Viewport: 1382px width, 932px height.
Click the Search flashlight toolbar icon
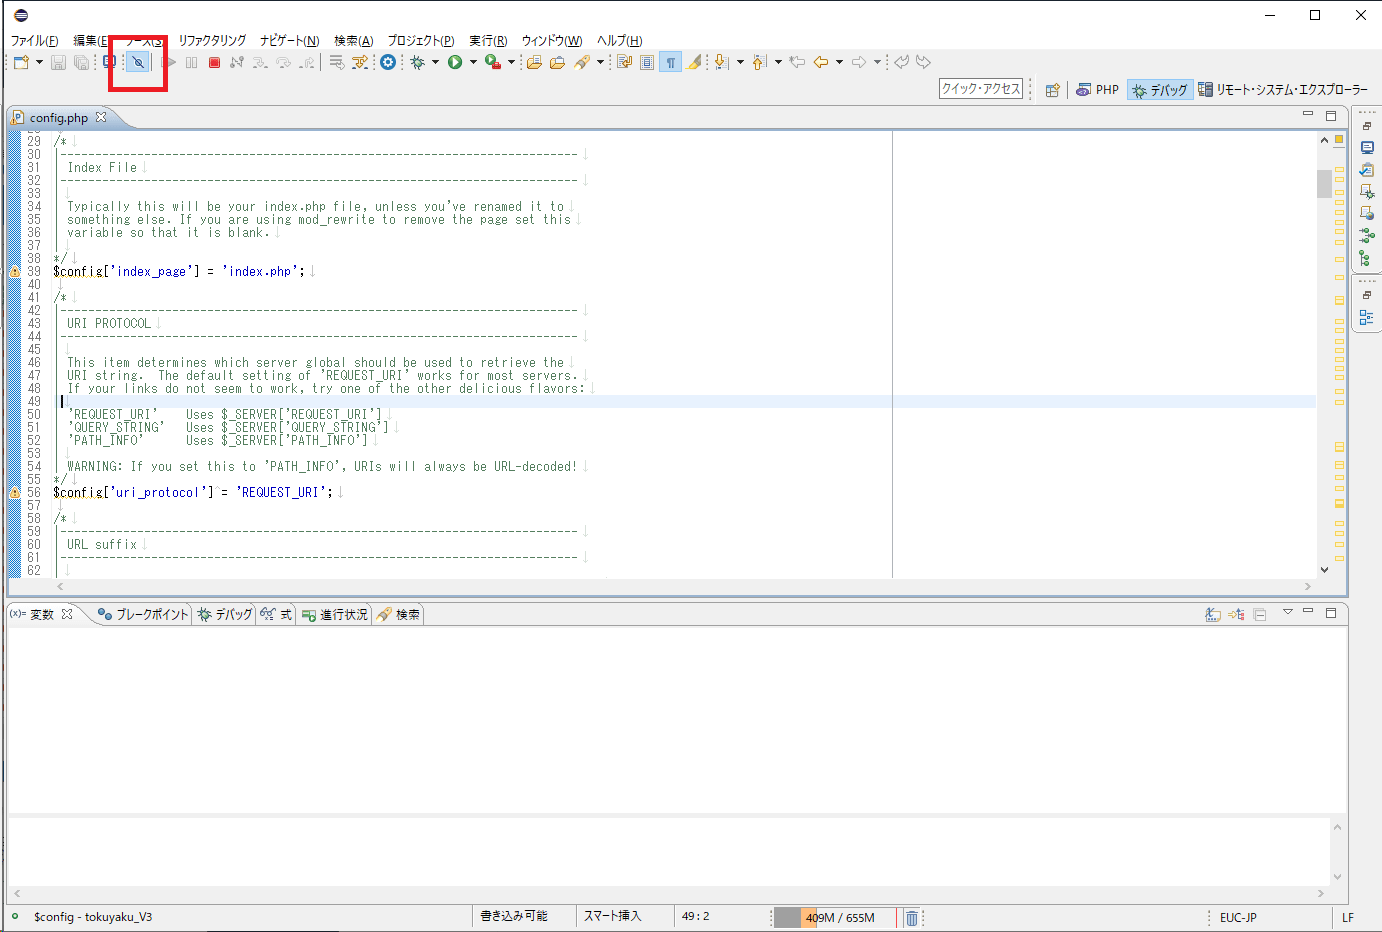tap(582, 62)
